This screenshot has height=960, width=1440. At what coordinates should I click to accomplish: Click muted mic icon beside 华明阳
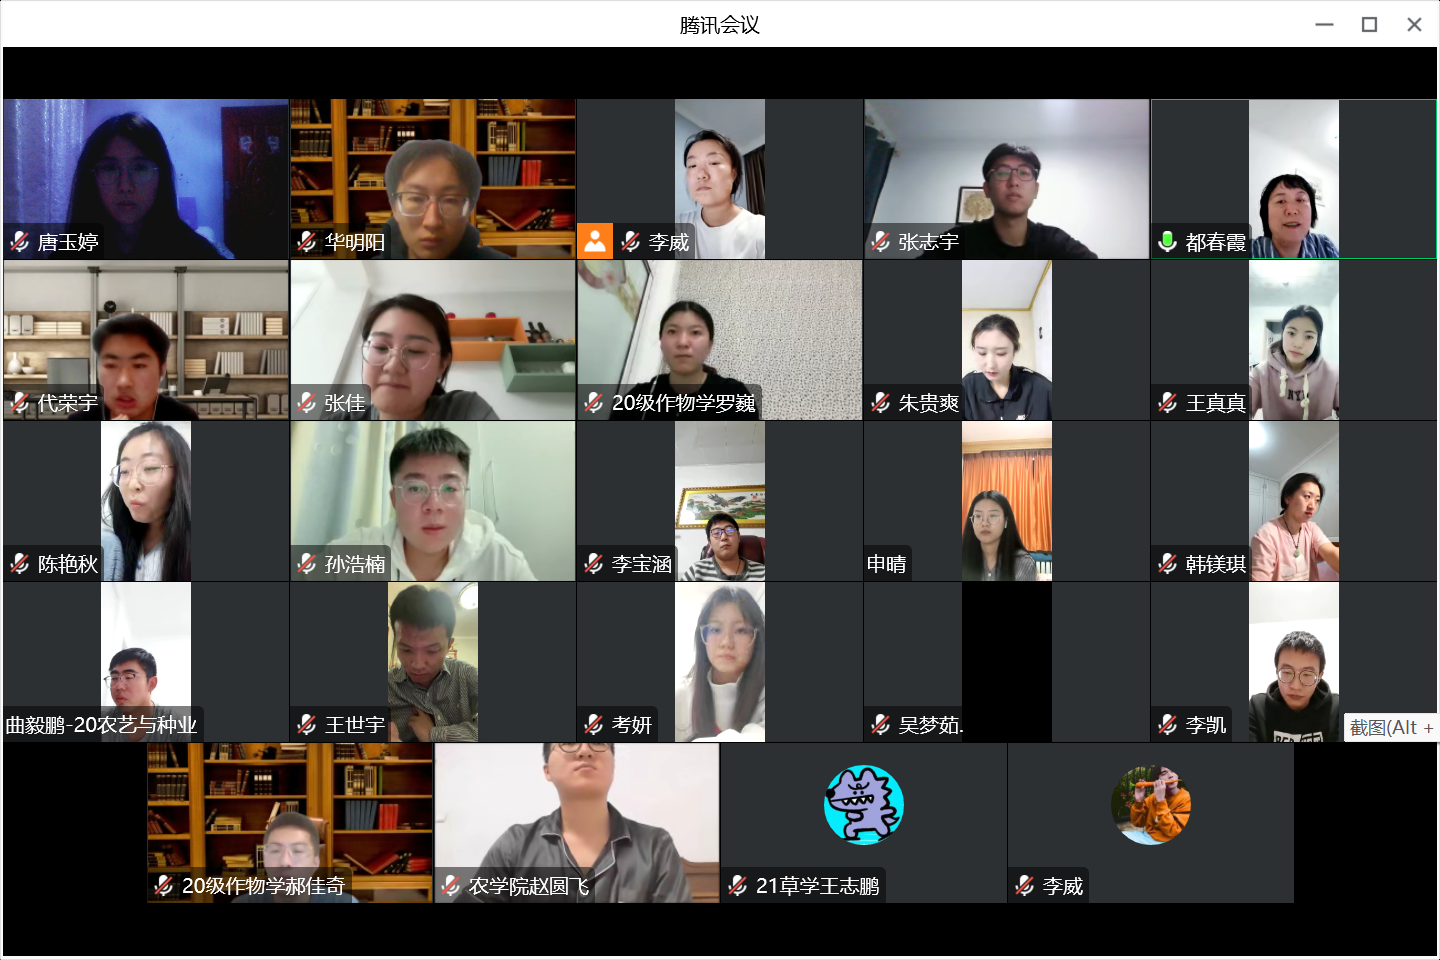tap(307, 241)
